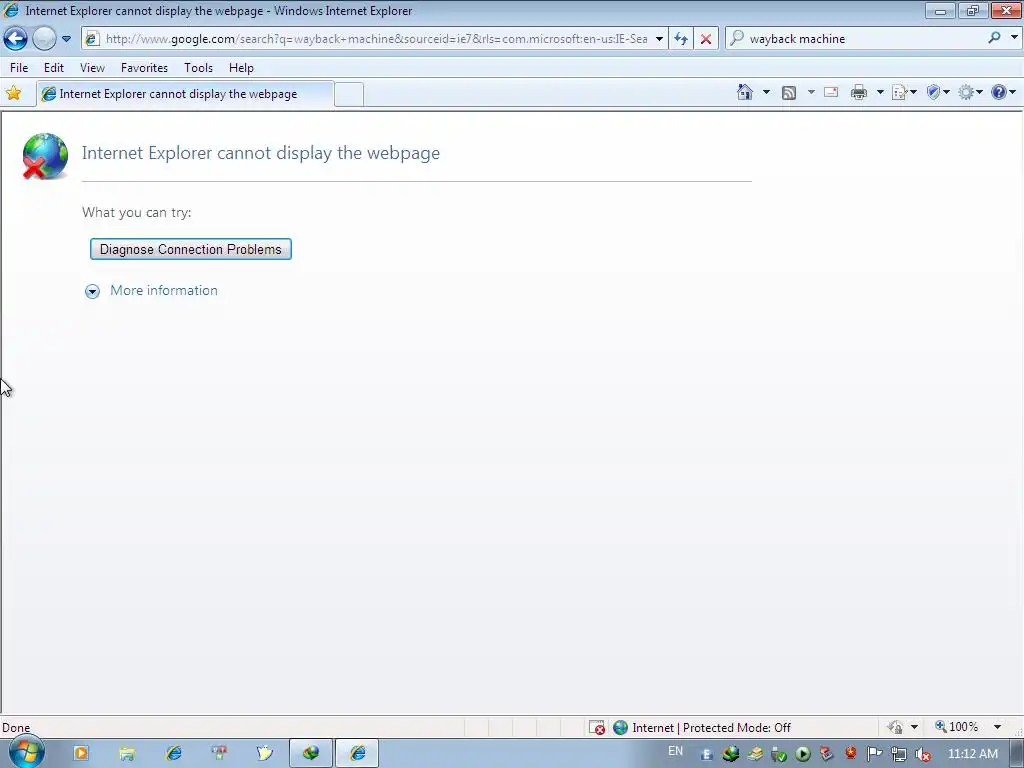The image size is (1024, 768).
Task: Run search with the magnifying glass button
Action: [x=995, y=38]
